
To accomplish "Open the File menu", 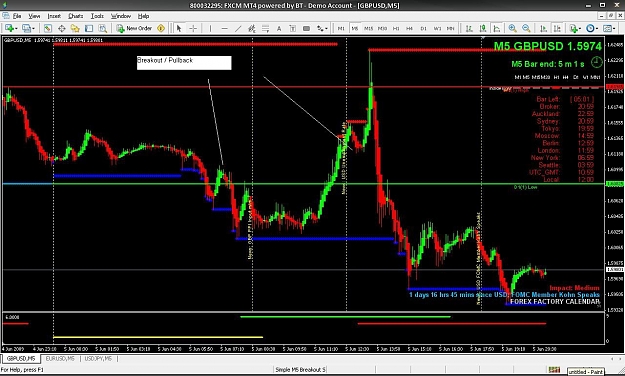I will click(17, 16).
